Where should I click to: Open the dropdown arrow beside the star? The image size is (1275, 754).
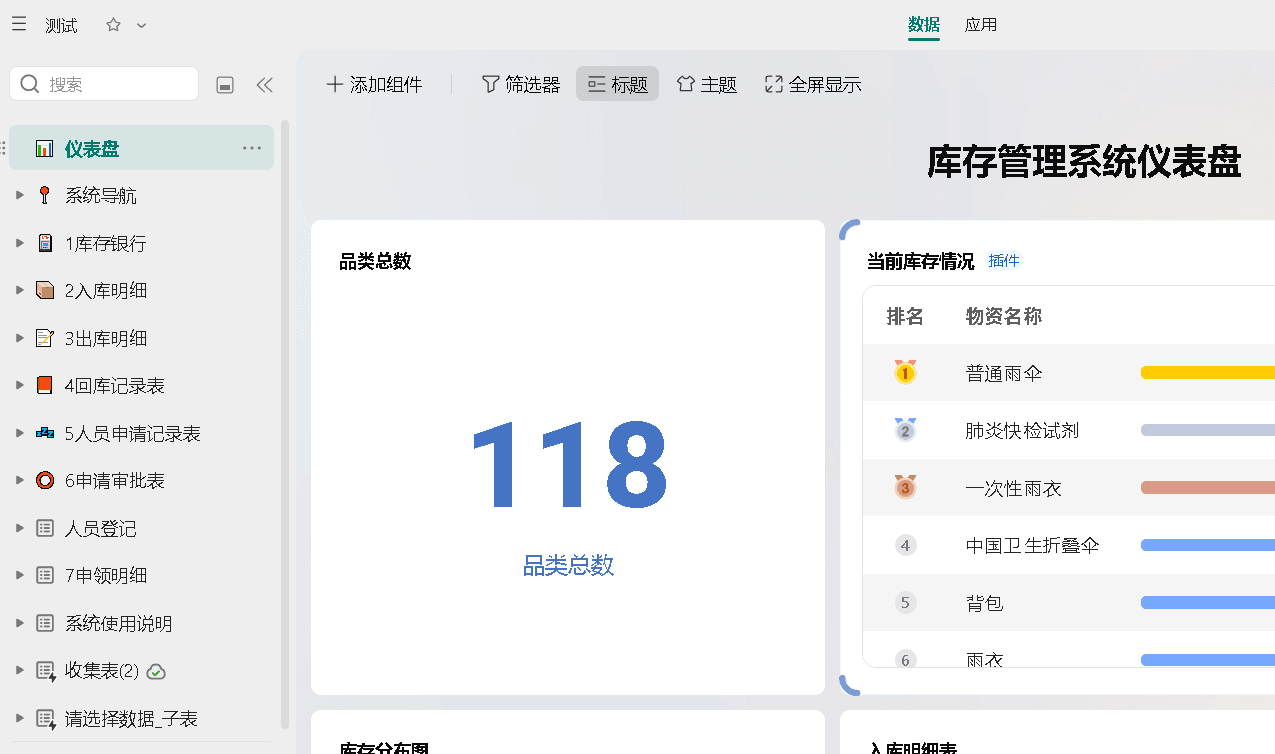(142, 25)
